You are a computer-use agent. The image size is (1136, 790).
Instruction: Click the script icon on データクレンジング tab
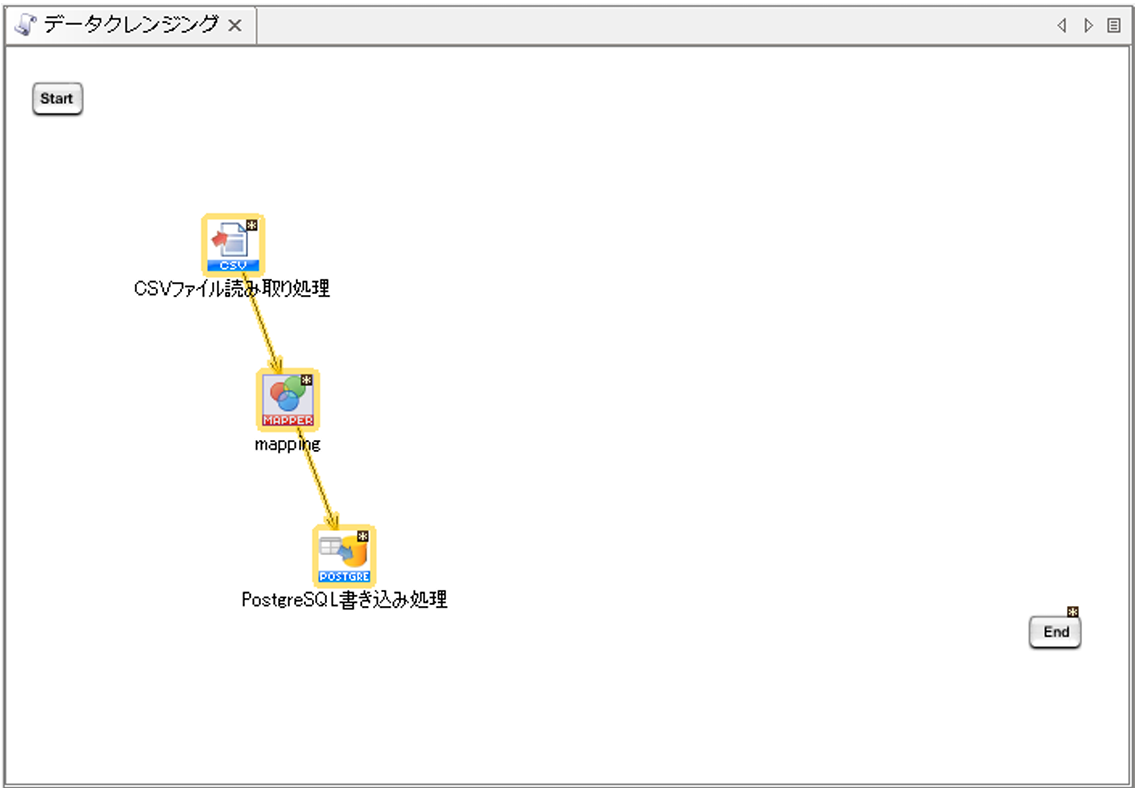(x=26, y=25)
